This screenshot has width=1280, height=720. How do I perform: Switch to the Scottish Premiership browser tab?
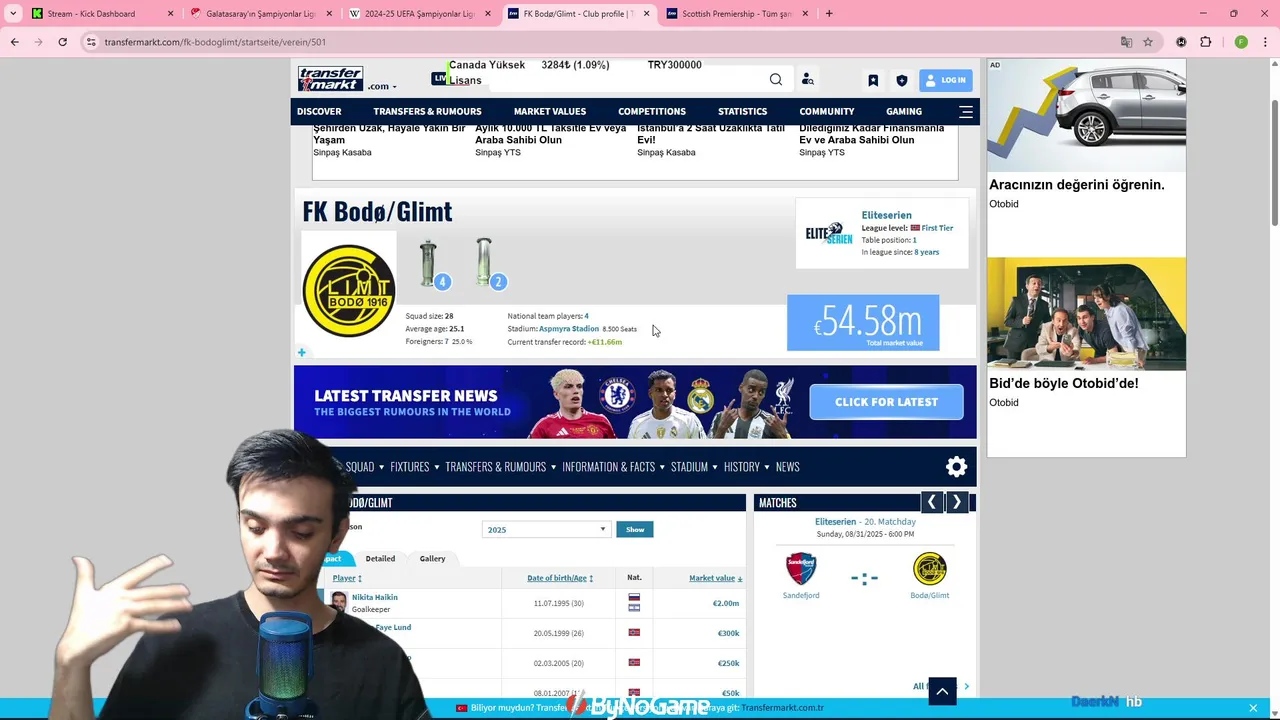pos(736,14)
